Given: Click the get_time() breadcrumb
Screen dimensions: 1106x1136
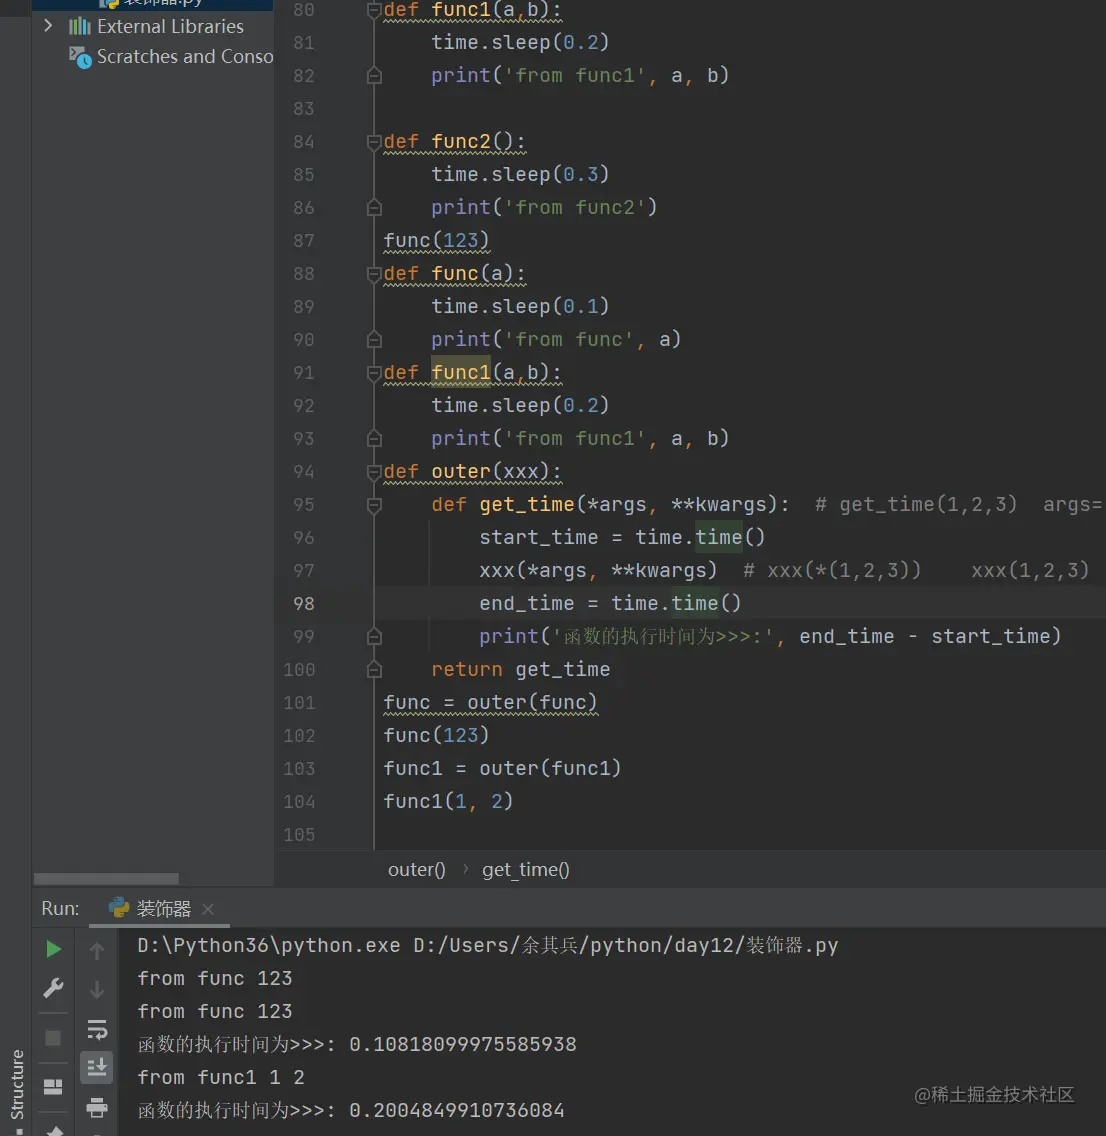Looking at the screenshot, I should 526,869.
